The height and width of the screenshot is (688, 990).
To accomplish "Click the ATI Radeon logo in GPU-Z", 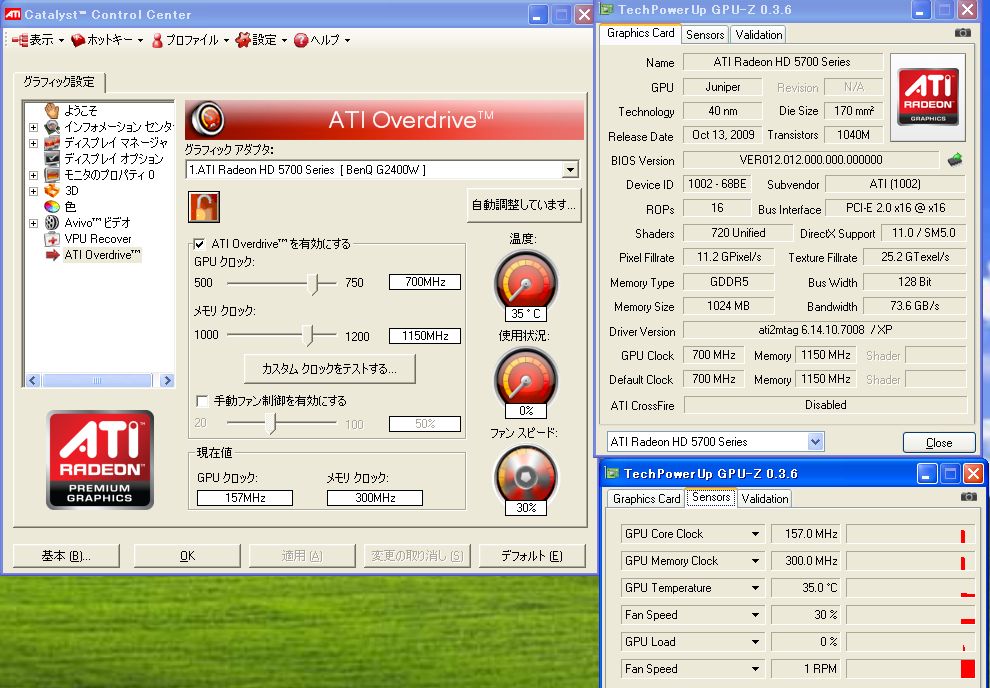I will pyautogui.click(x=927, y=97).
